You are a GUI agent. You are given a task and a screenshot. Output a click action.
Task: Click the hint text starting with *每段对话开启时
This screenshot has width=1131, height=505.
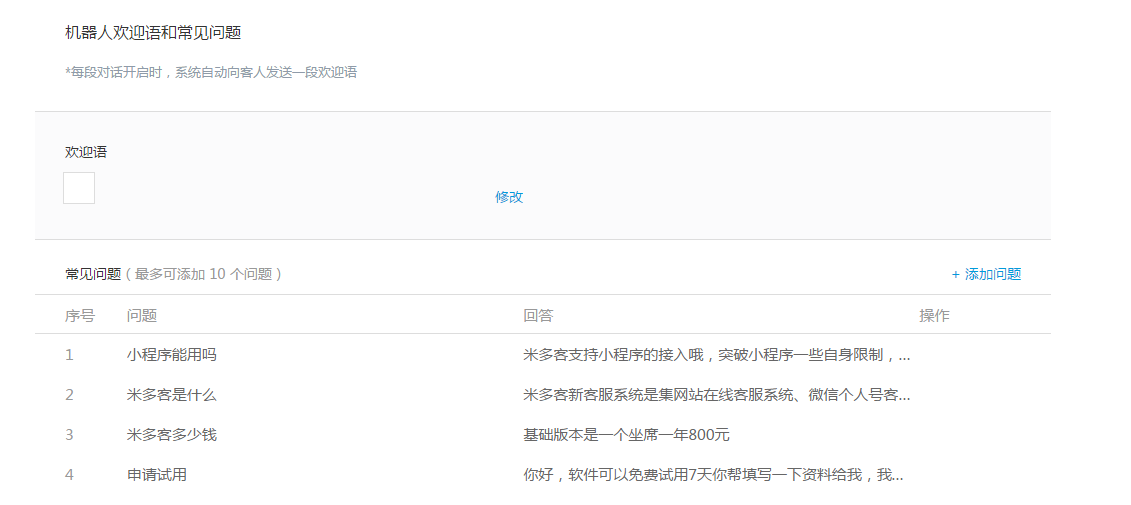(211, 73)
